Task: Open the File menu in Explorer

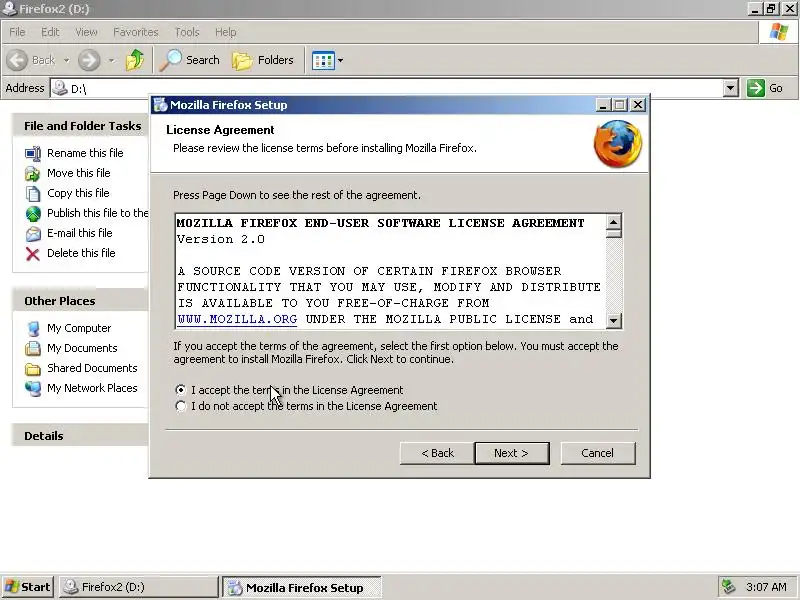Action: [x=17, y=32]
